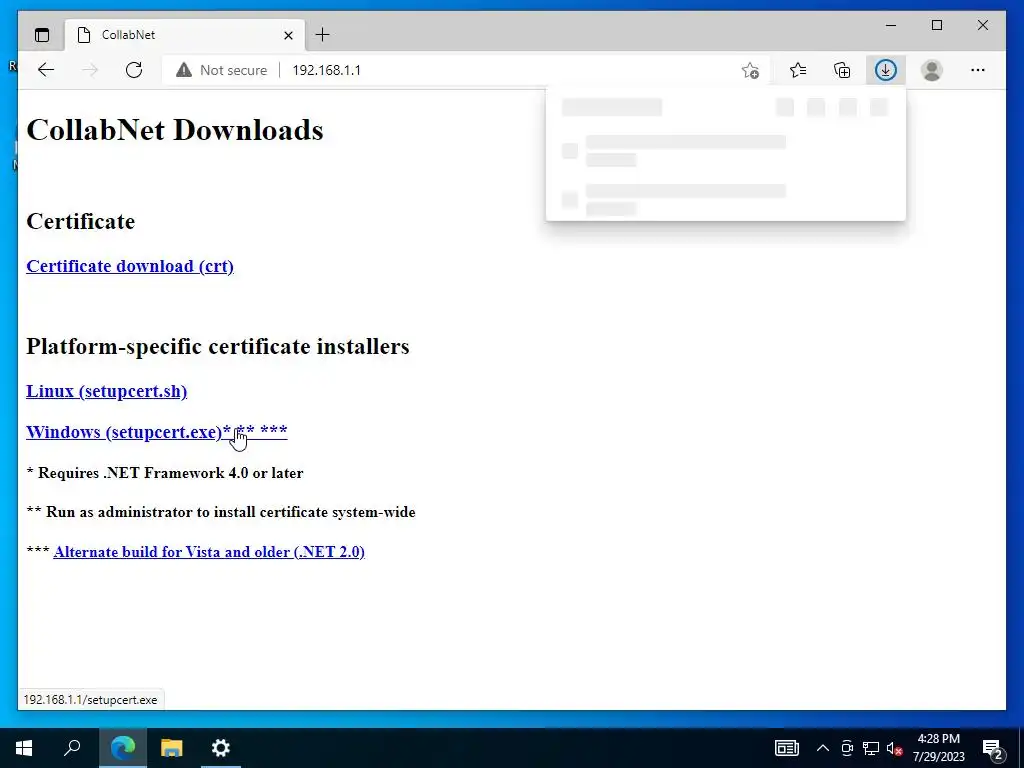Open the Favorites list
The width and height of the screenshot is (1024, 768).
pos(798,70)
